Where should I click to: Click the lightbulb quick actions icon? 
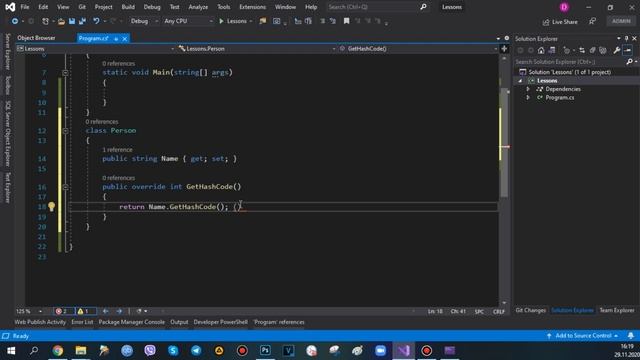(x=51, y=207)
